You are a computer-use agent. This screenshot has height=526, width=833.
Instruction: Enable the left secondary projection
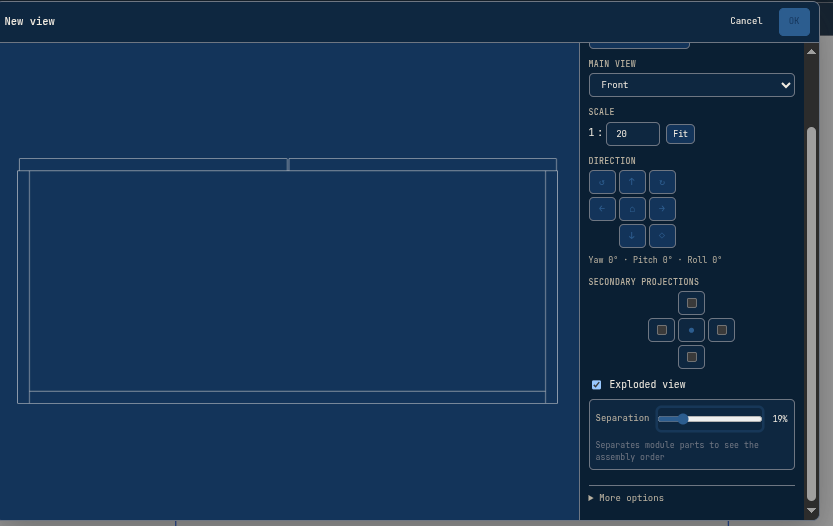(661, 330)
